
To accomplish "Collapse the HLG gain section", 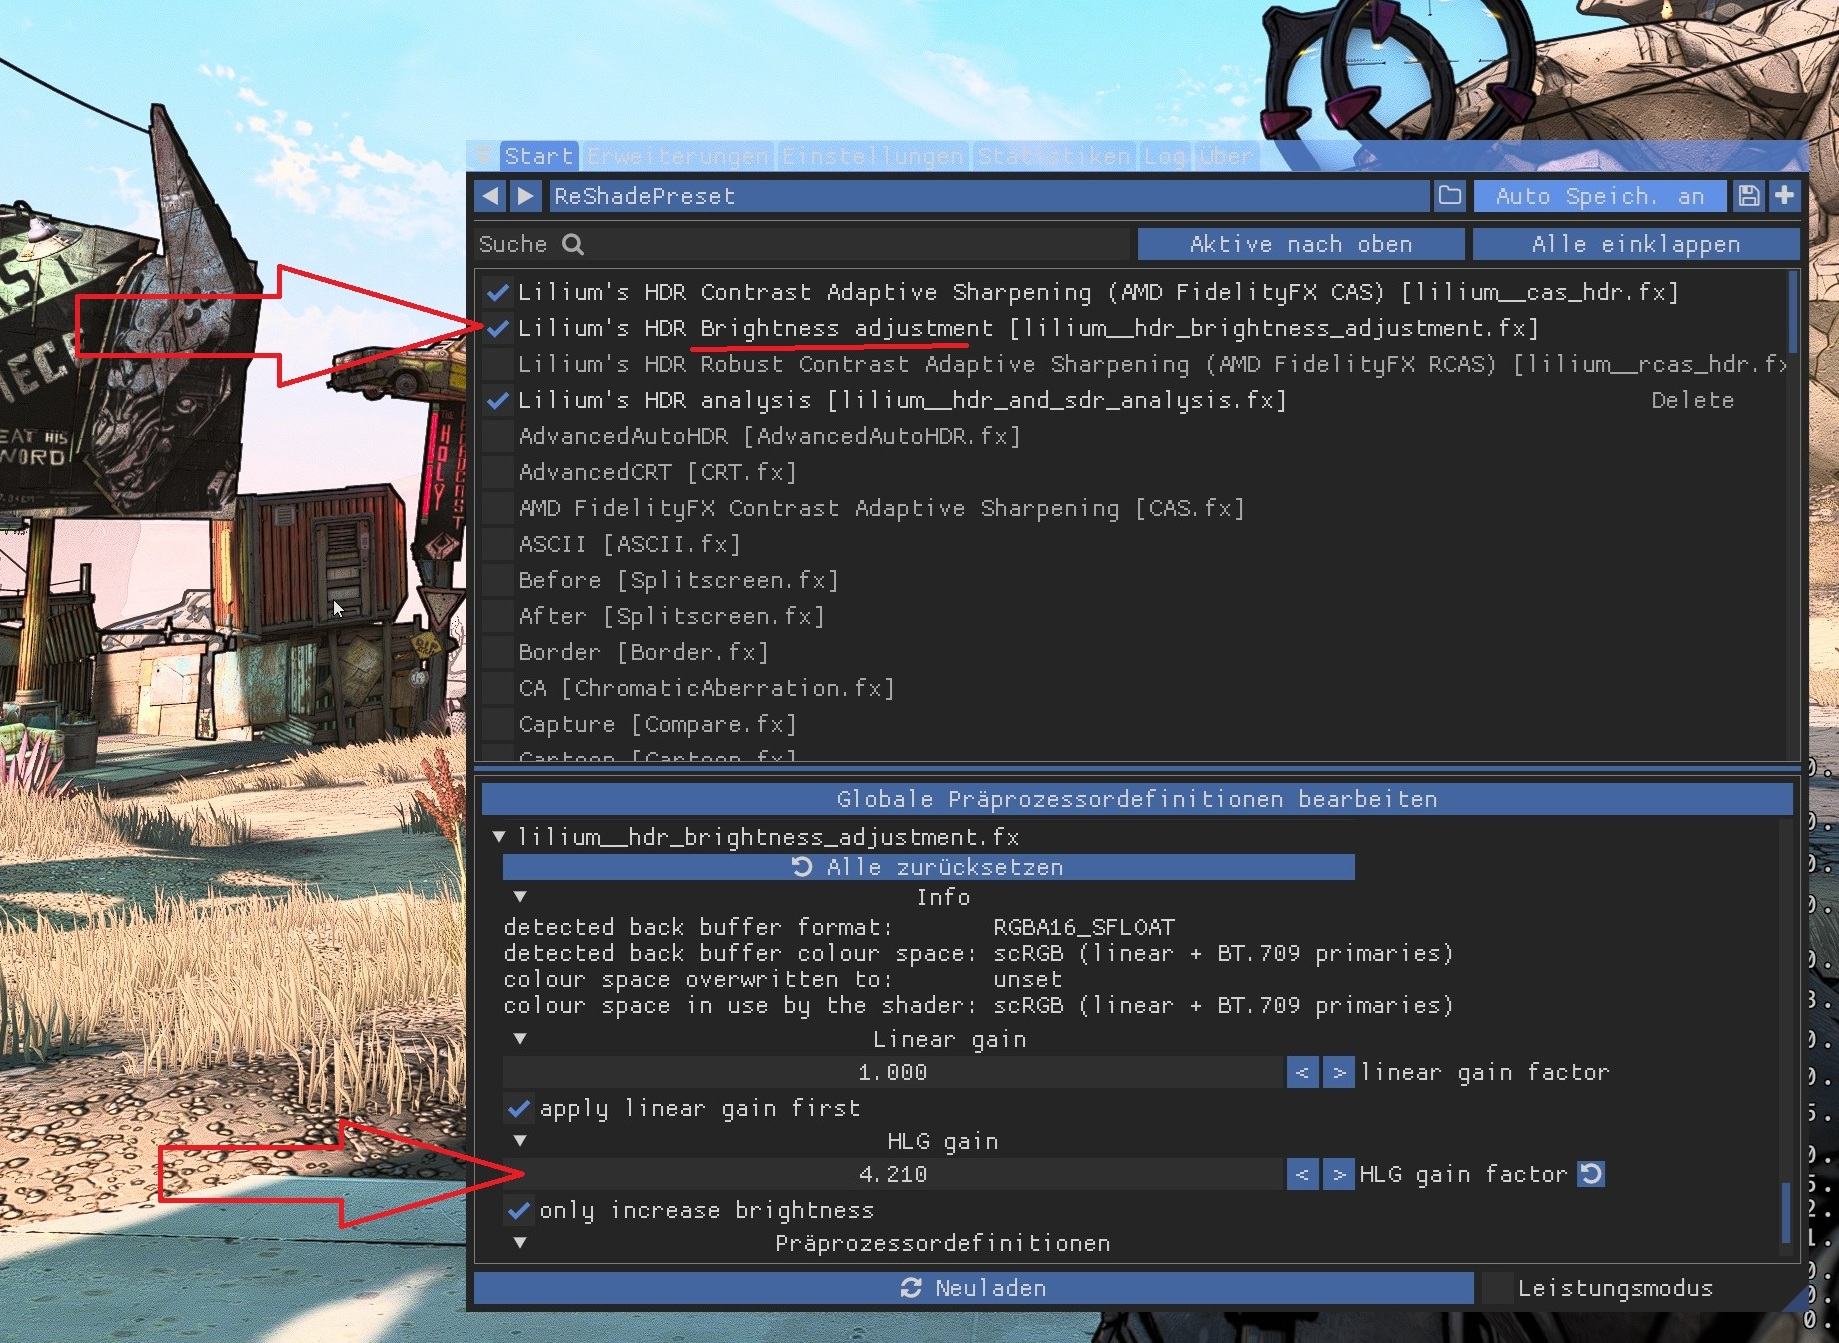I will (520, 1141).
